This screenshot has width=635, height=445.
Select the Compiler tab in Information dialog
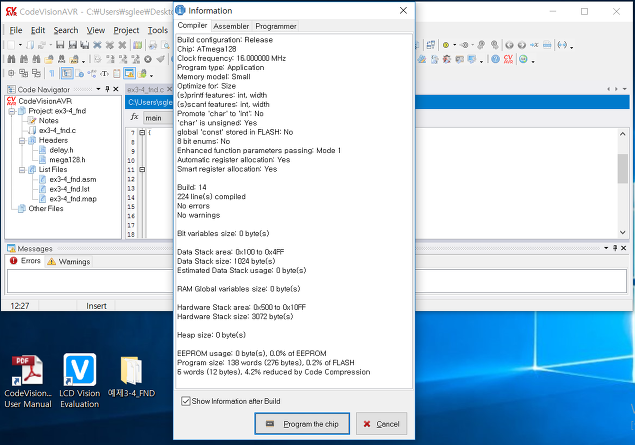click(x=192, y=26)
